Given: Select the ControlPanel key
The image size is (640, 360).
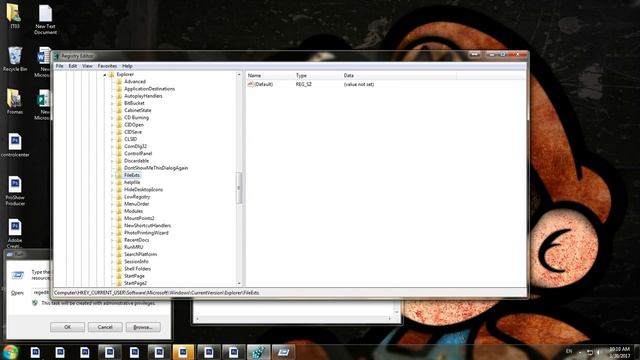Looking at the screenshot, I should [x=138, y=153].
